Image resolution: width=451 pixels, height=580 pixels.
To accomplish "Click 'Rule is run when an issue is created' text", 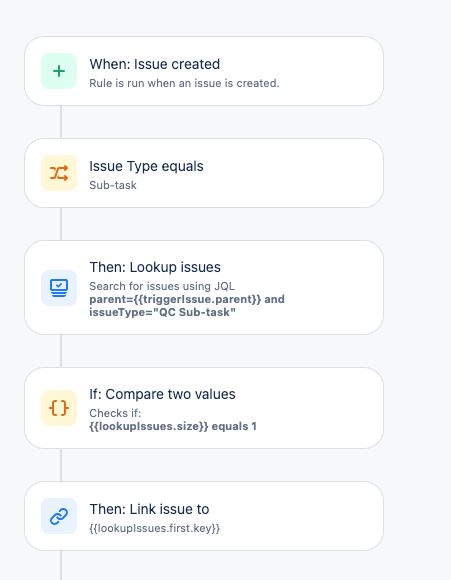I will click(184, 83).
